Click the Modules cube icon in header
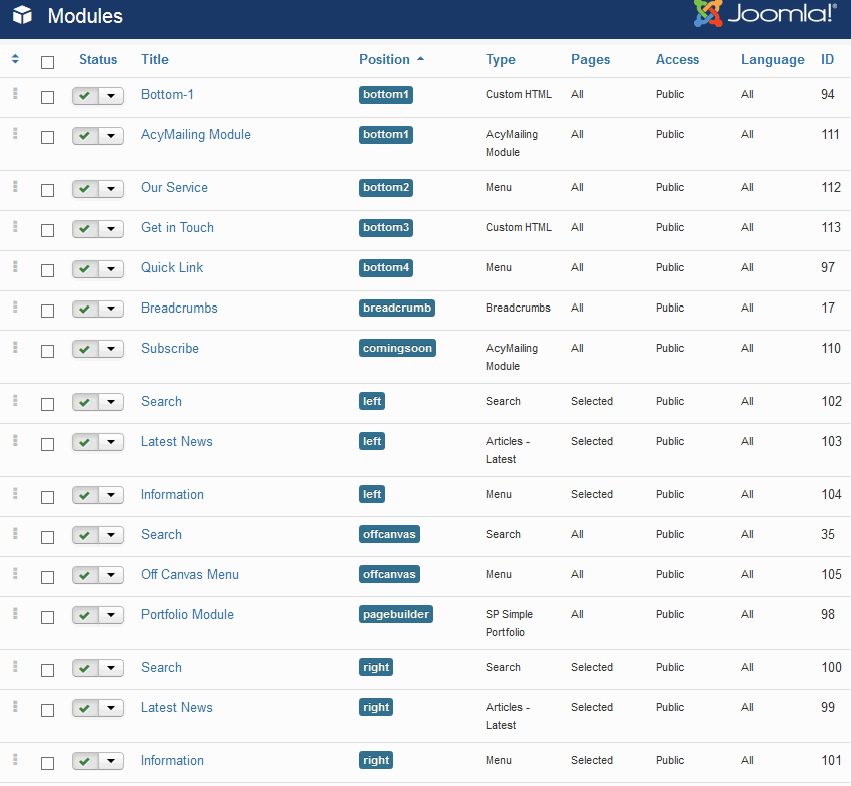 click(x=22, y=16)
